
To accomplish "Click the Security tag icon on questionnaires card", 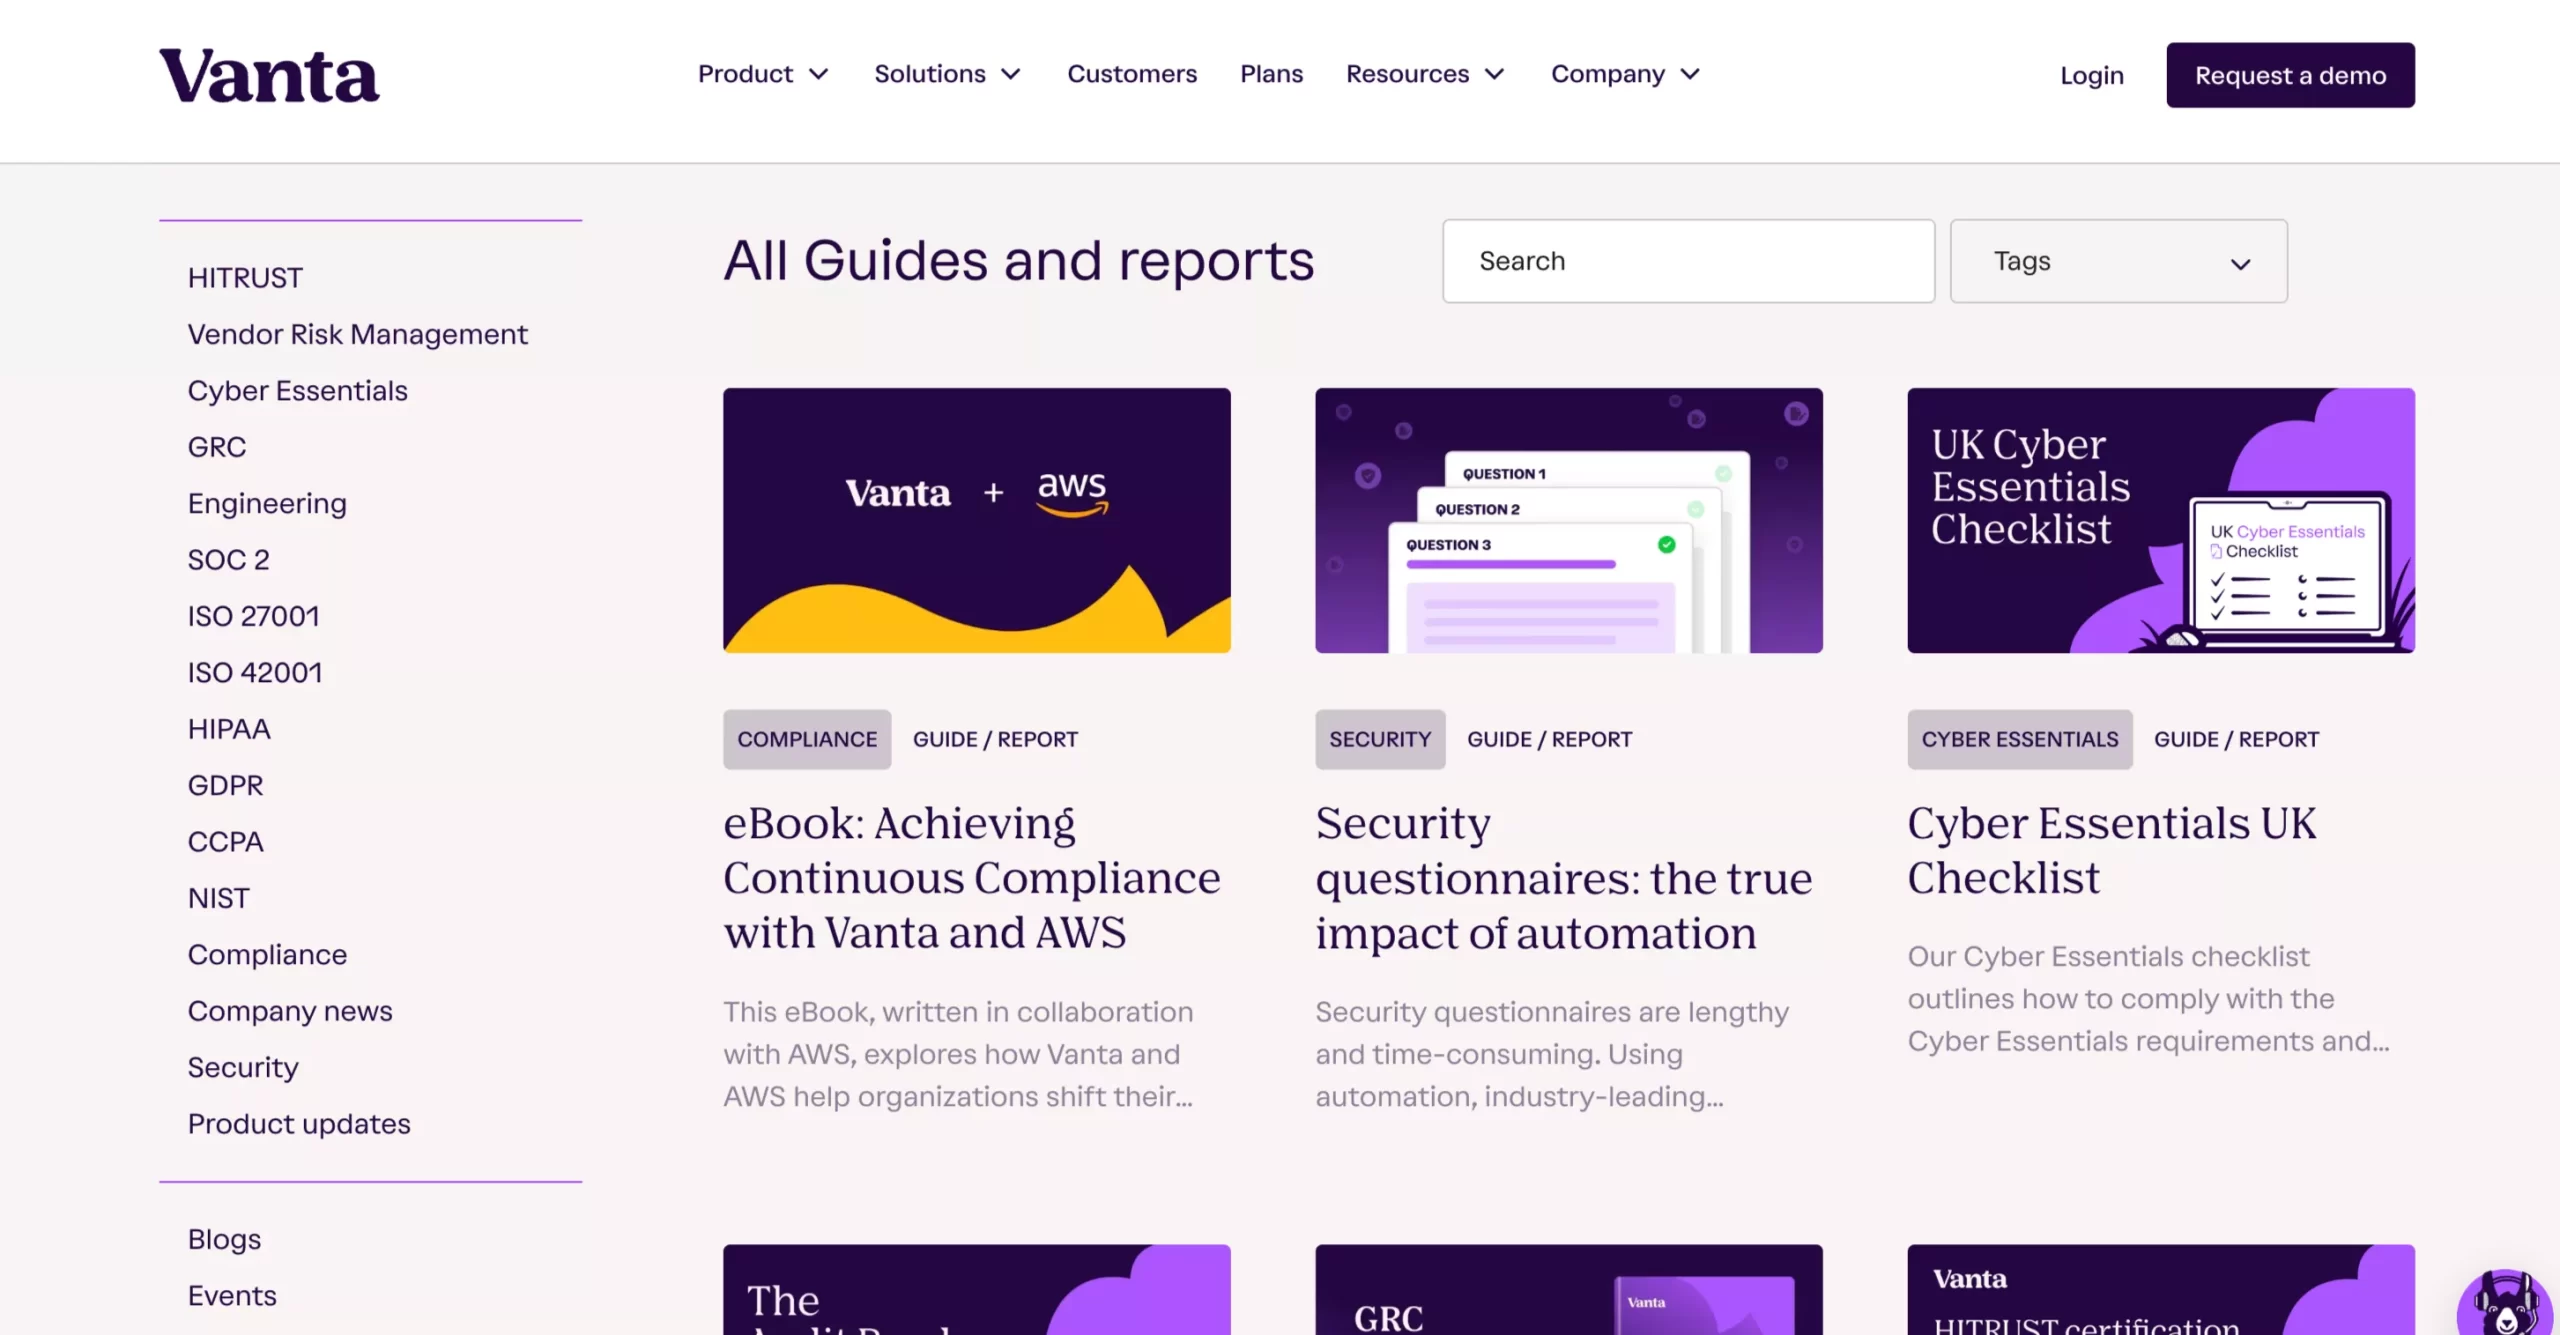I will (x=1380, y=739).
